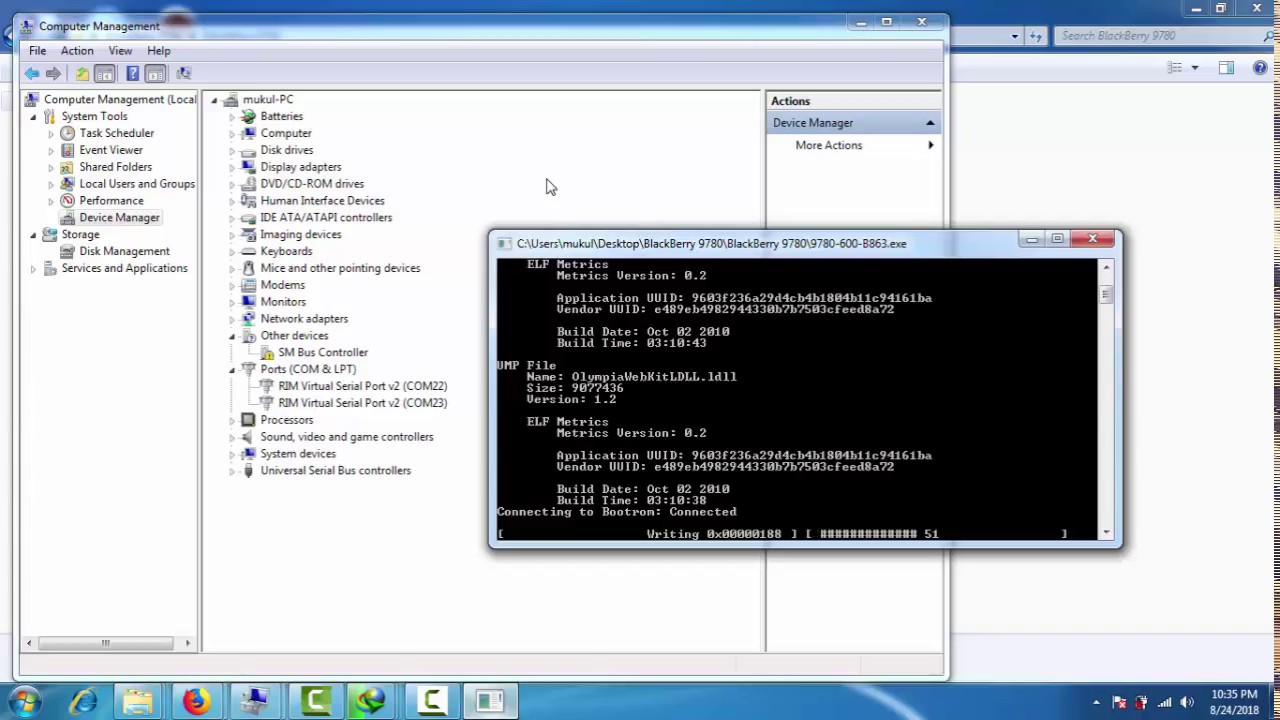1280x720 pixels.
Task: Click the Processors category icon
Action: tap(248, 420)
